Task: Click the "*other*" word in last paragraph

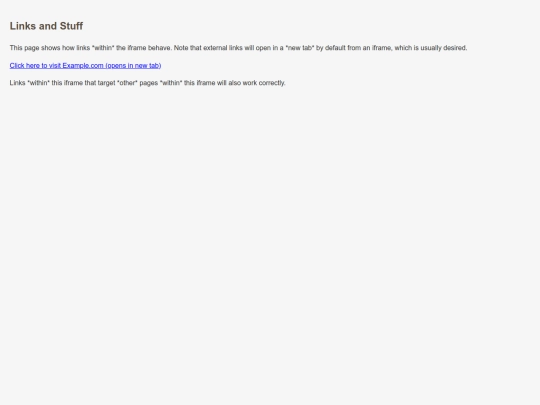Action: 127,83
